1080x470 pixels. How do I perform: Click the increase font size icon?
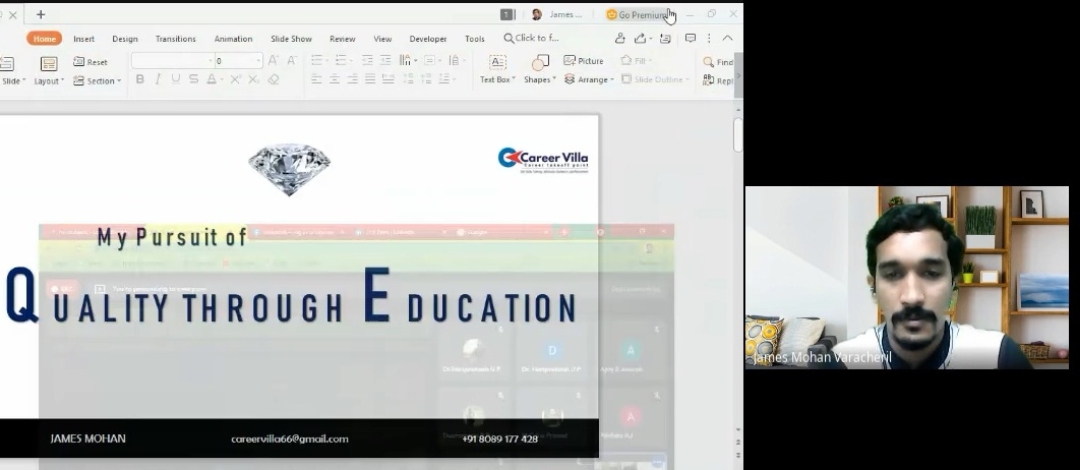(x=273, y=61)
